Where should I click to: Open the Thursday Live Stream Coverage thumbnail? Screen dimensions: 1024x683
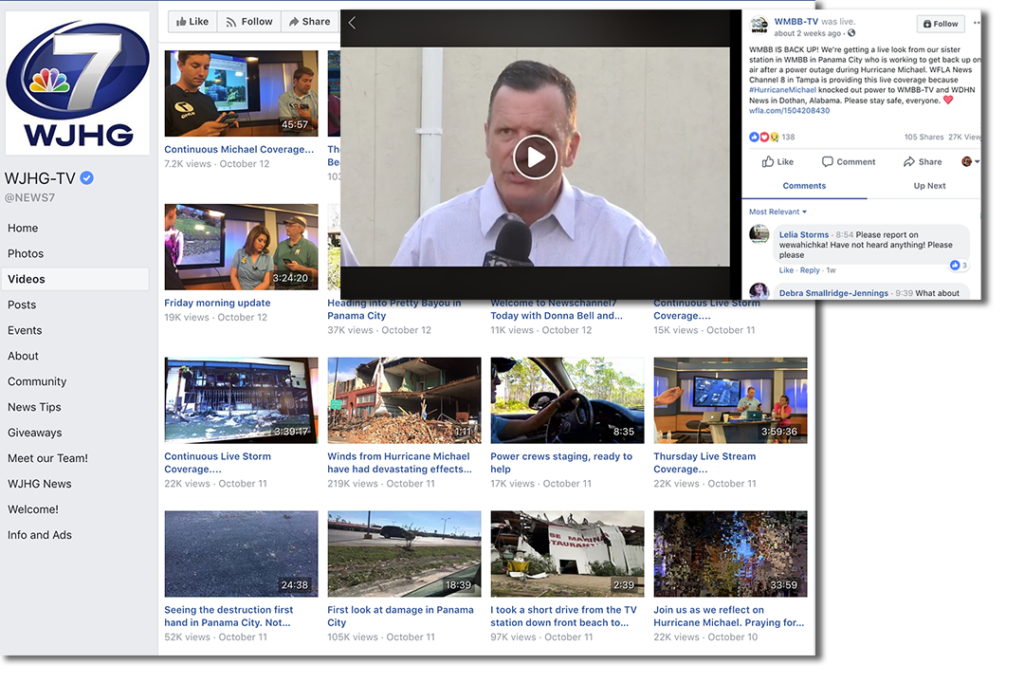pos(730,400)
